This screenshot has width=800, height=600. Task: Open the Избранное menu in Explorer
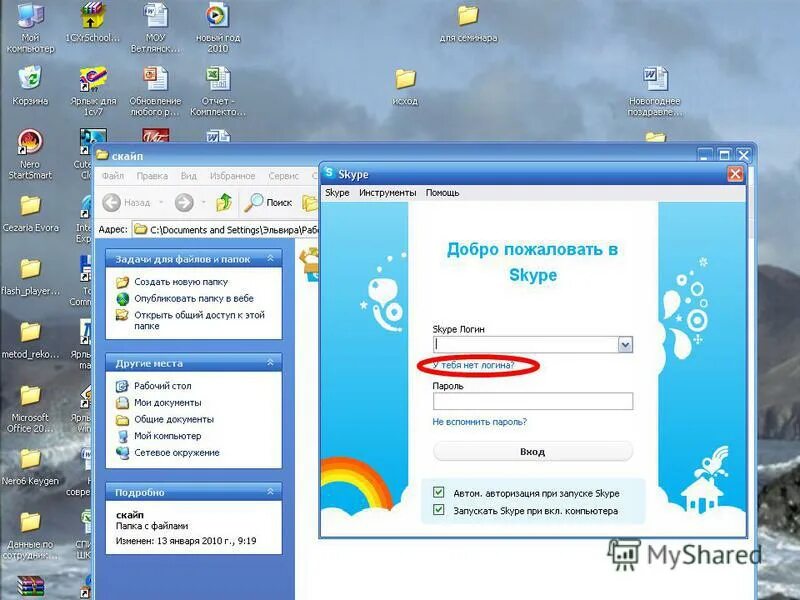point(236,175)
